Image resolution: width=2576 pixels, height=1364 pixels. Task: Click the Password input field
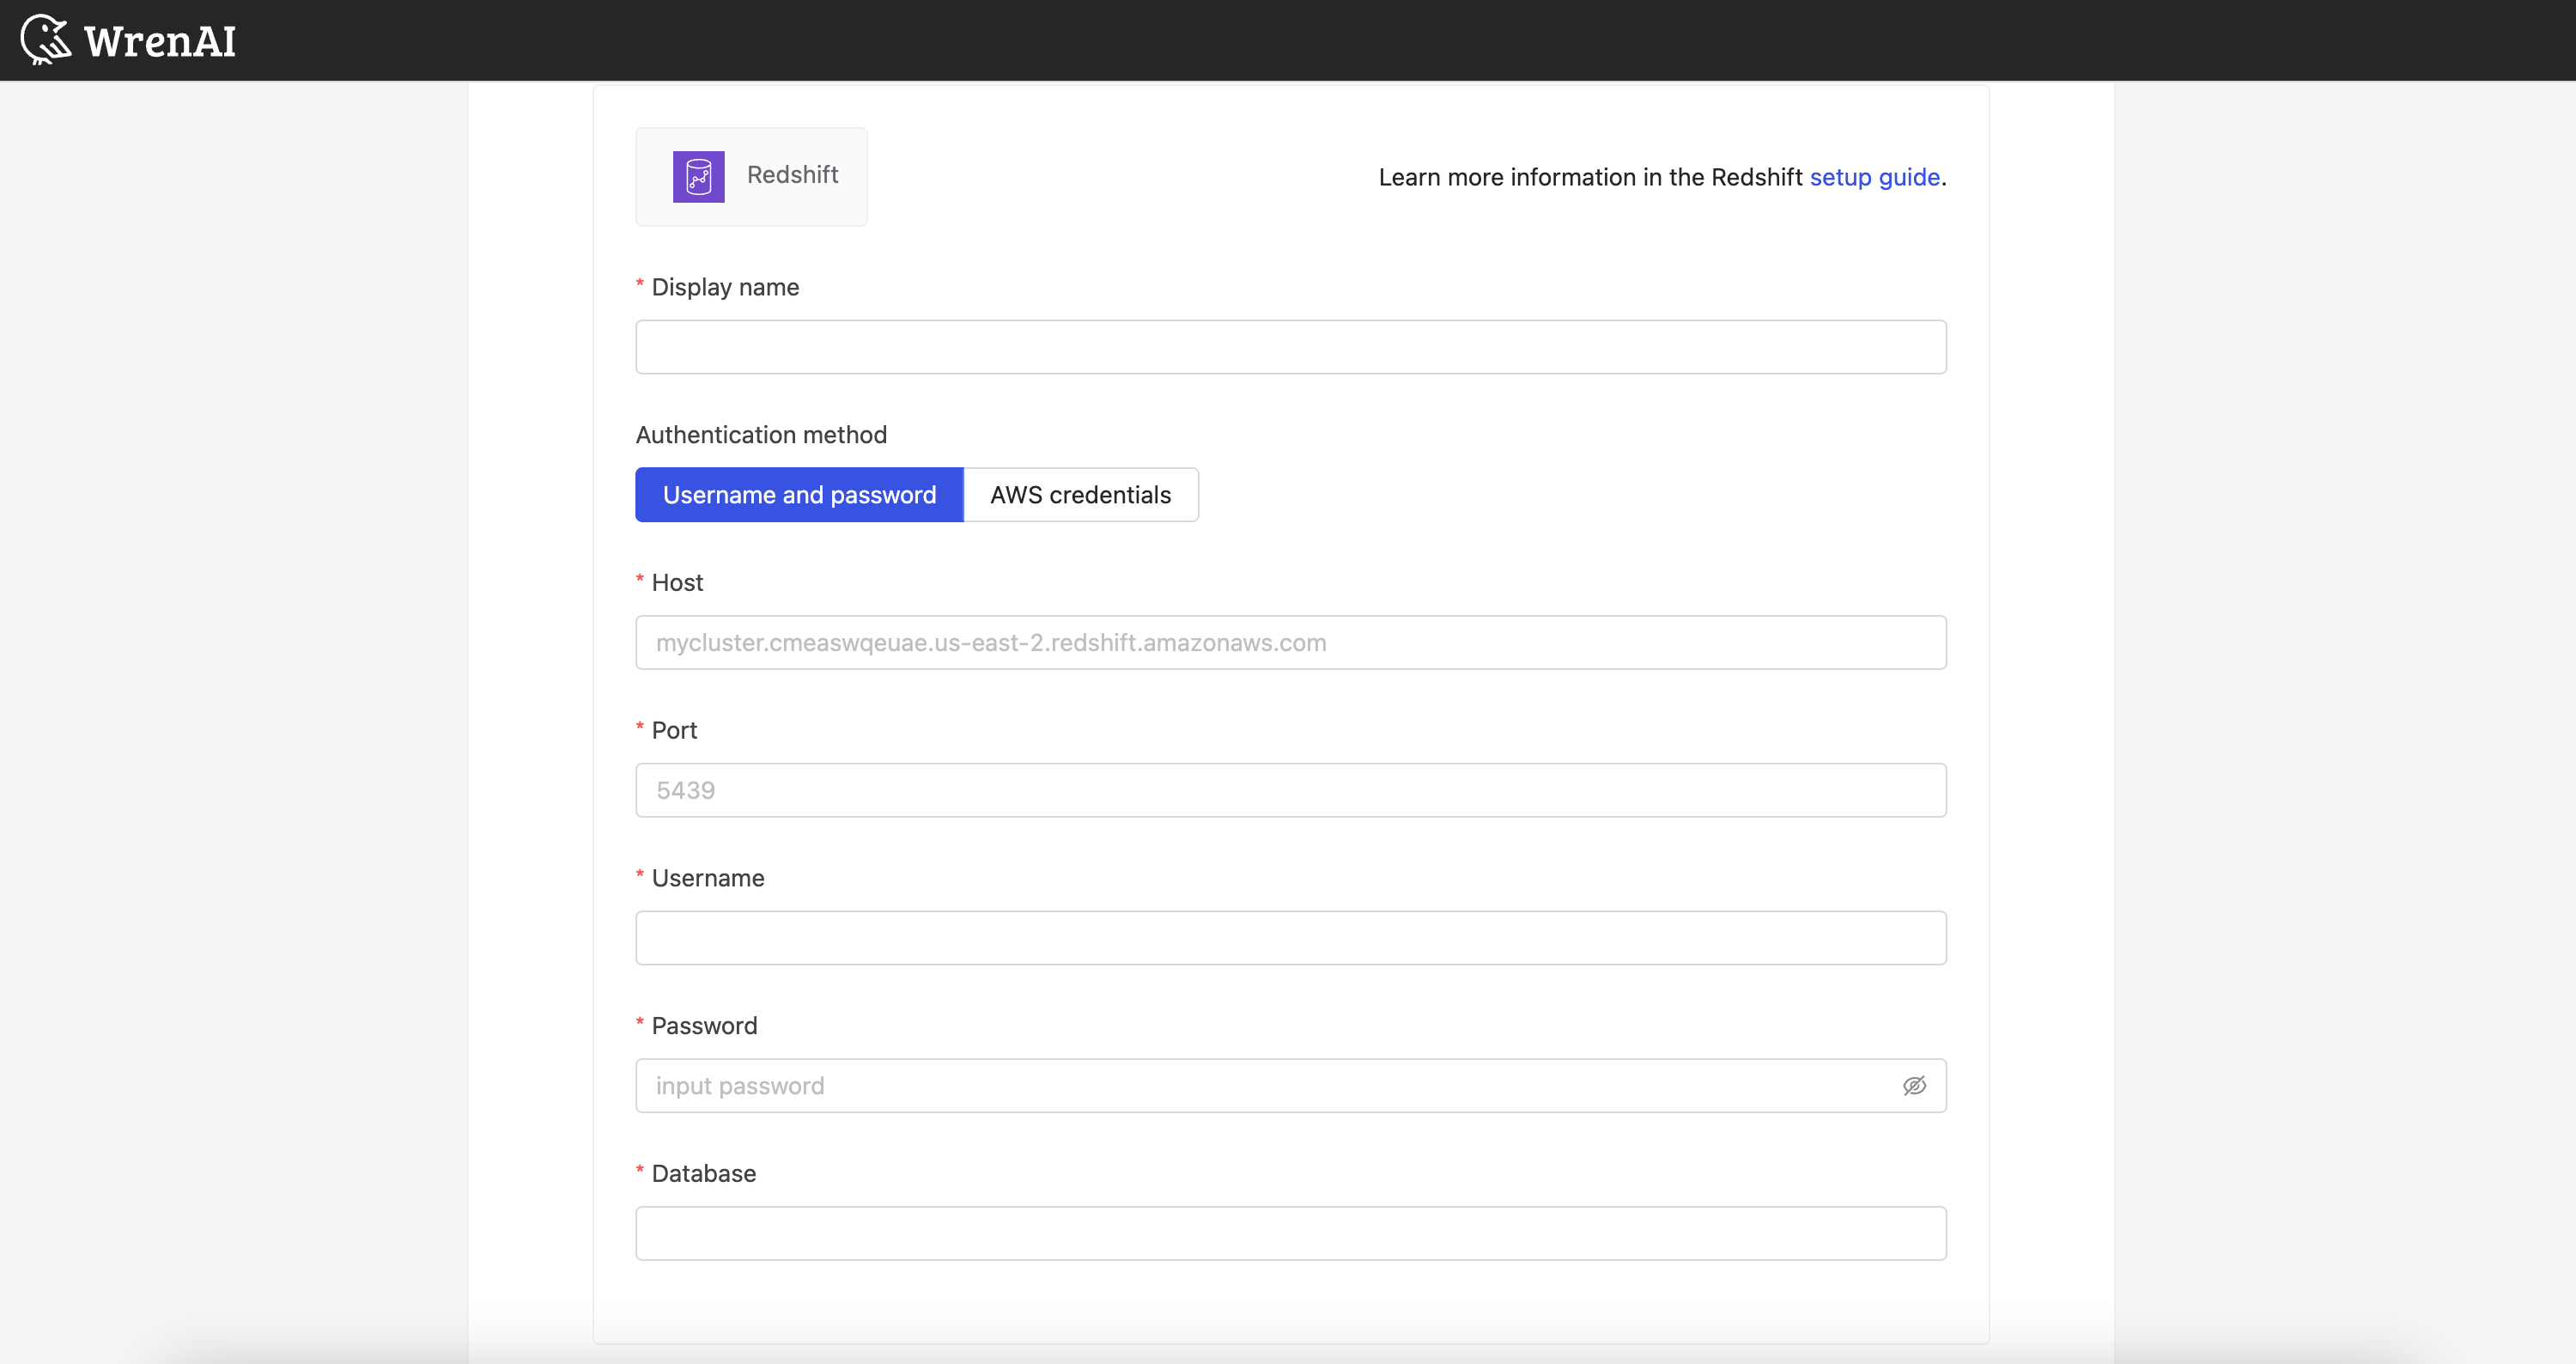pos(1291,1086)
